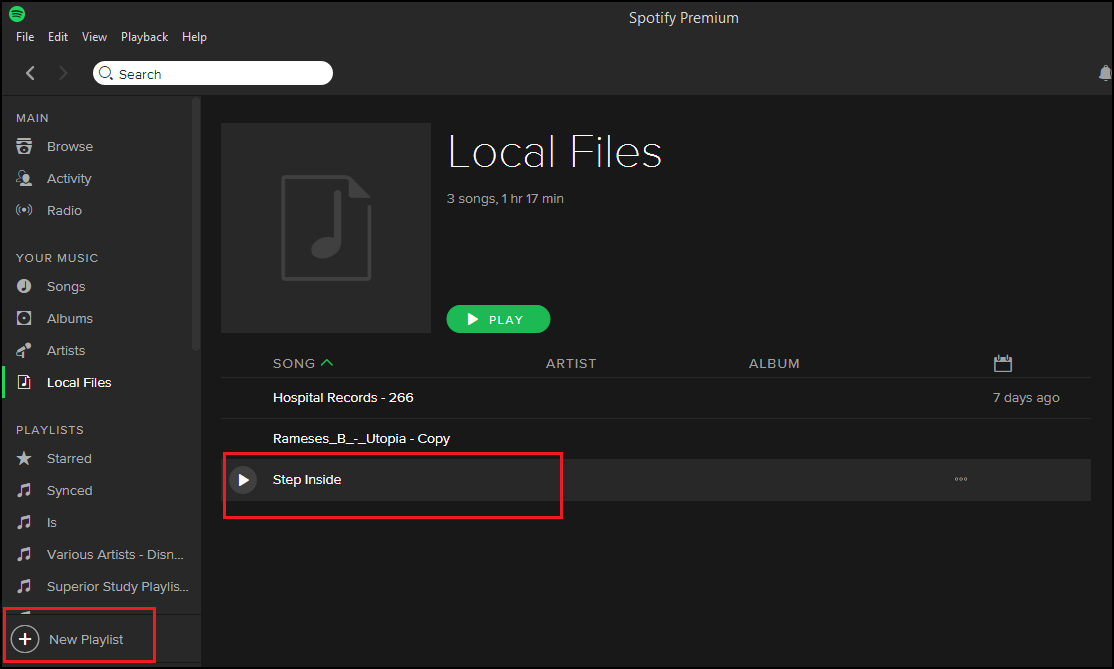Open notifications bell icon
The width and height of the screenshot is (1114, 669).
pos(1105,72)
